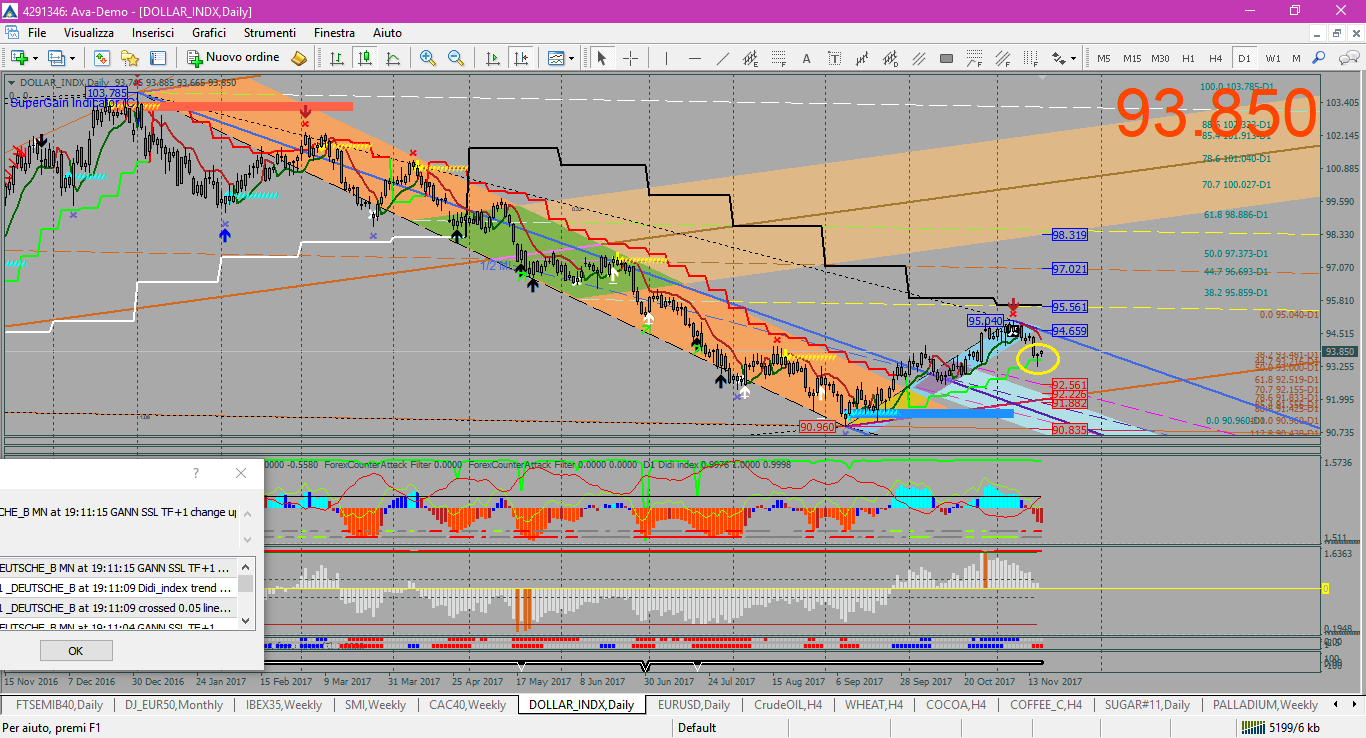1366x738 pixels.
Task: Click OK in the alert dialog
Action: (x=75, y=650)
